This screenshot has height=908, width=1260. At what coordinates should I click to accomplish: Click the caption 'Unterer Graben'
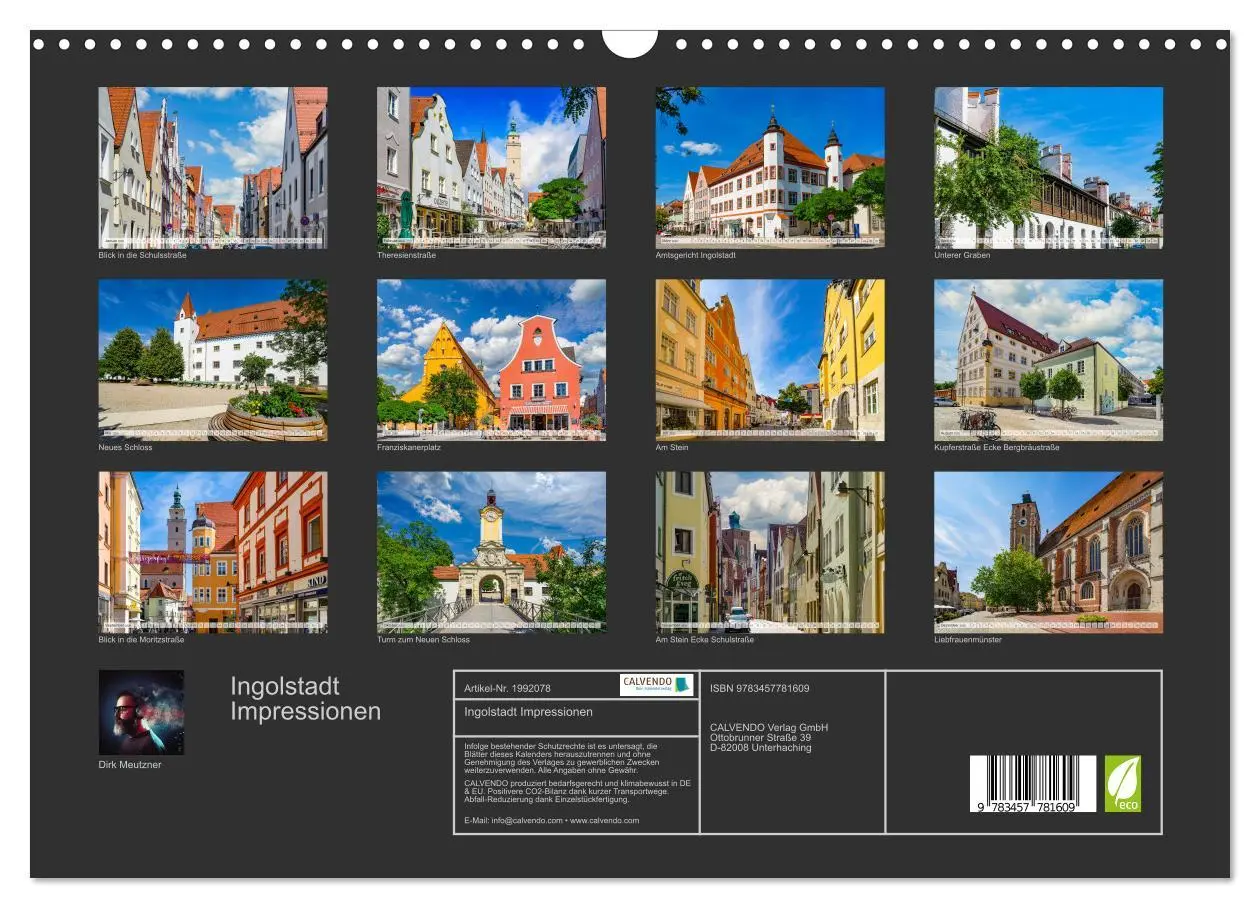point(962,255)
